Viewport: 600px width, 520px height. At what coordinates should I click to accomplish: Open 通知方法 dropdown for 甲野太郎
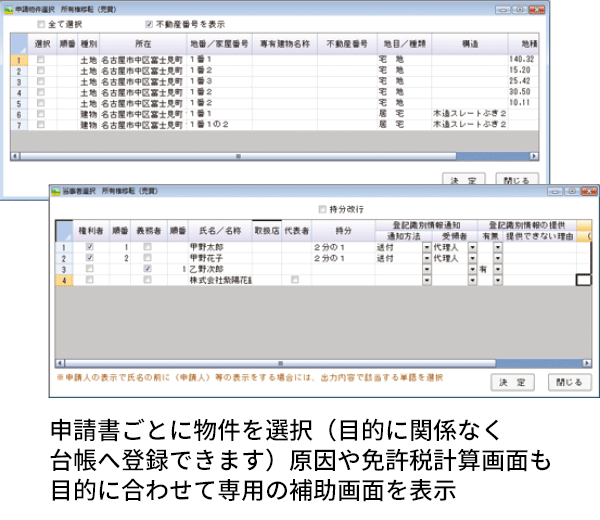coord(427,245)
